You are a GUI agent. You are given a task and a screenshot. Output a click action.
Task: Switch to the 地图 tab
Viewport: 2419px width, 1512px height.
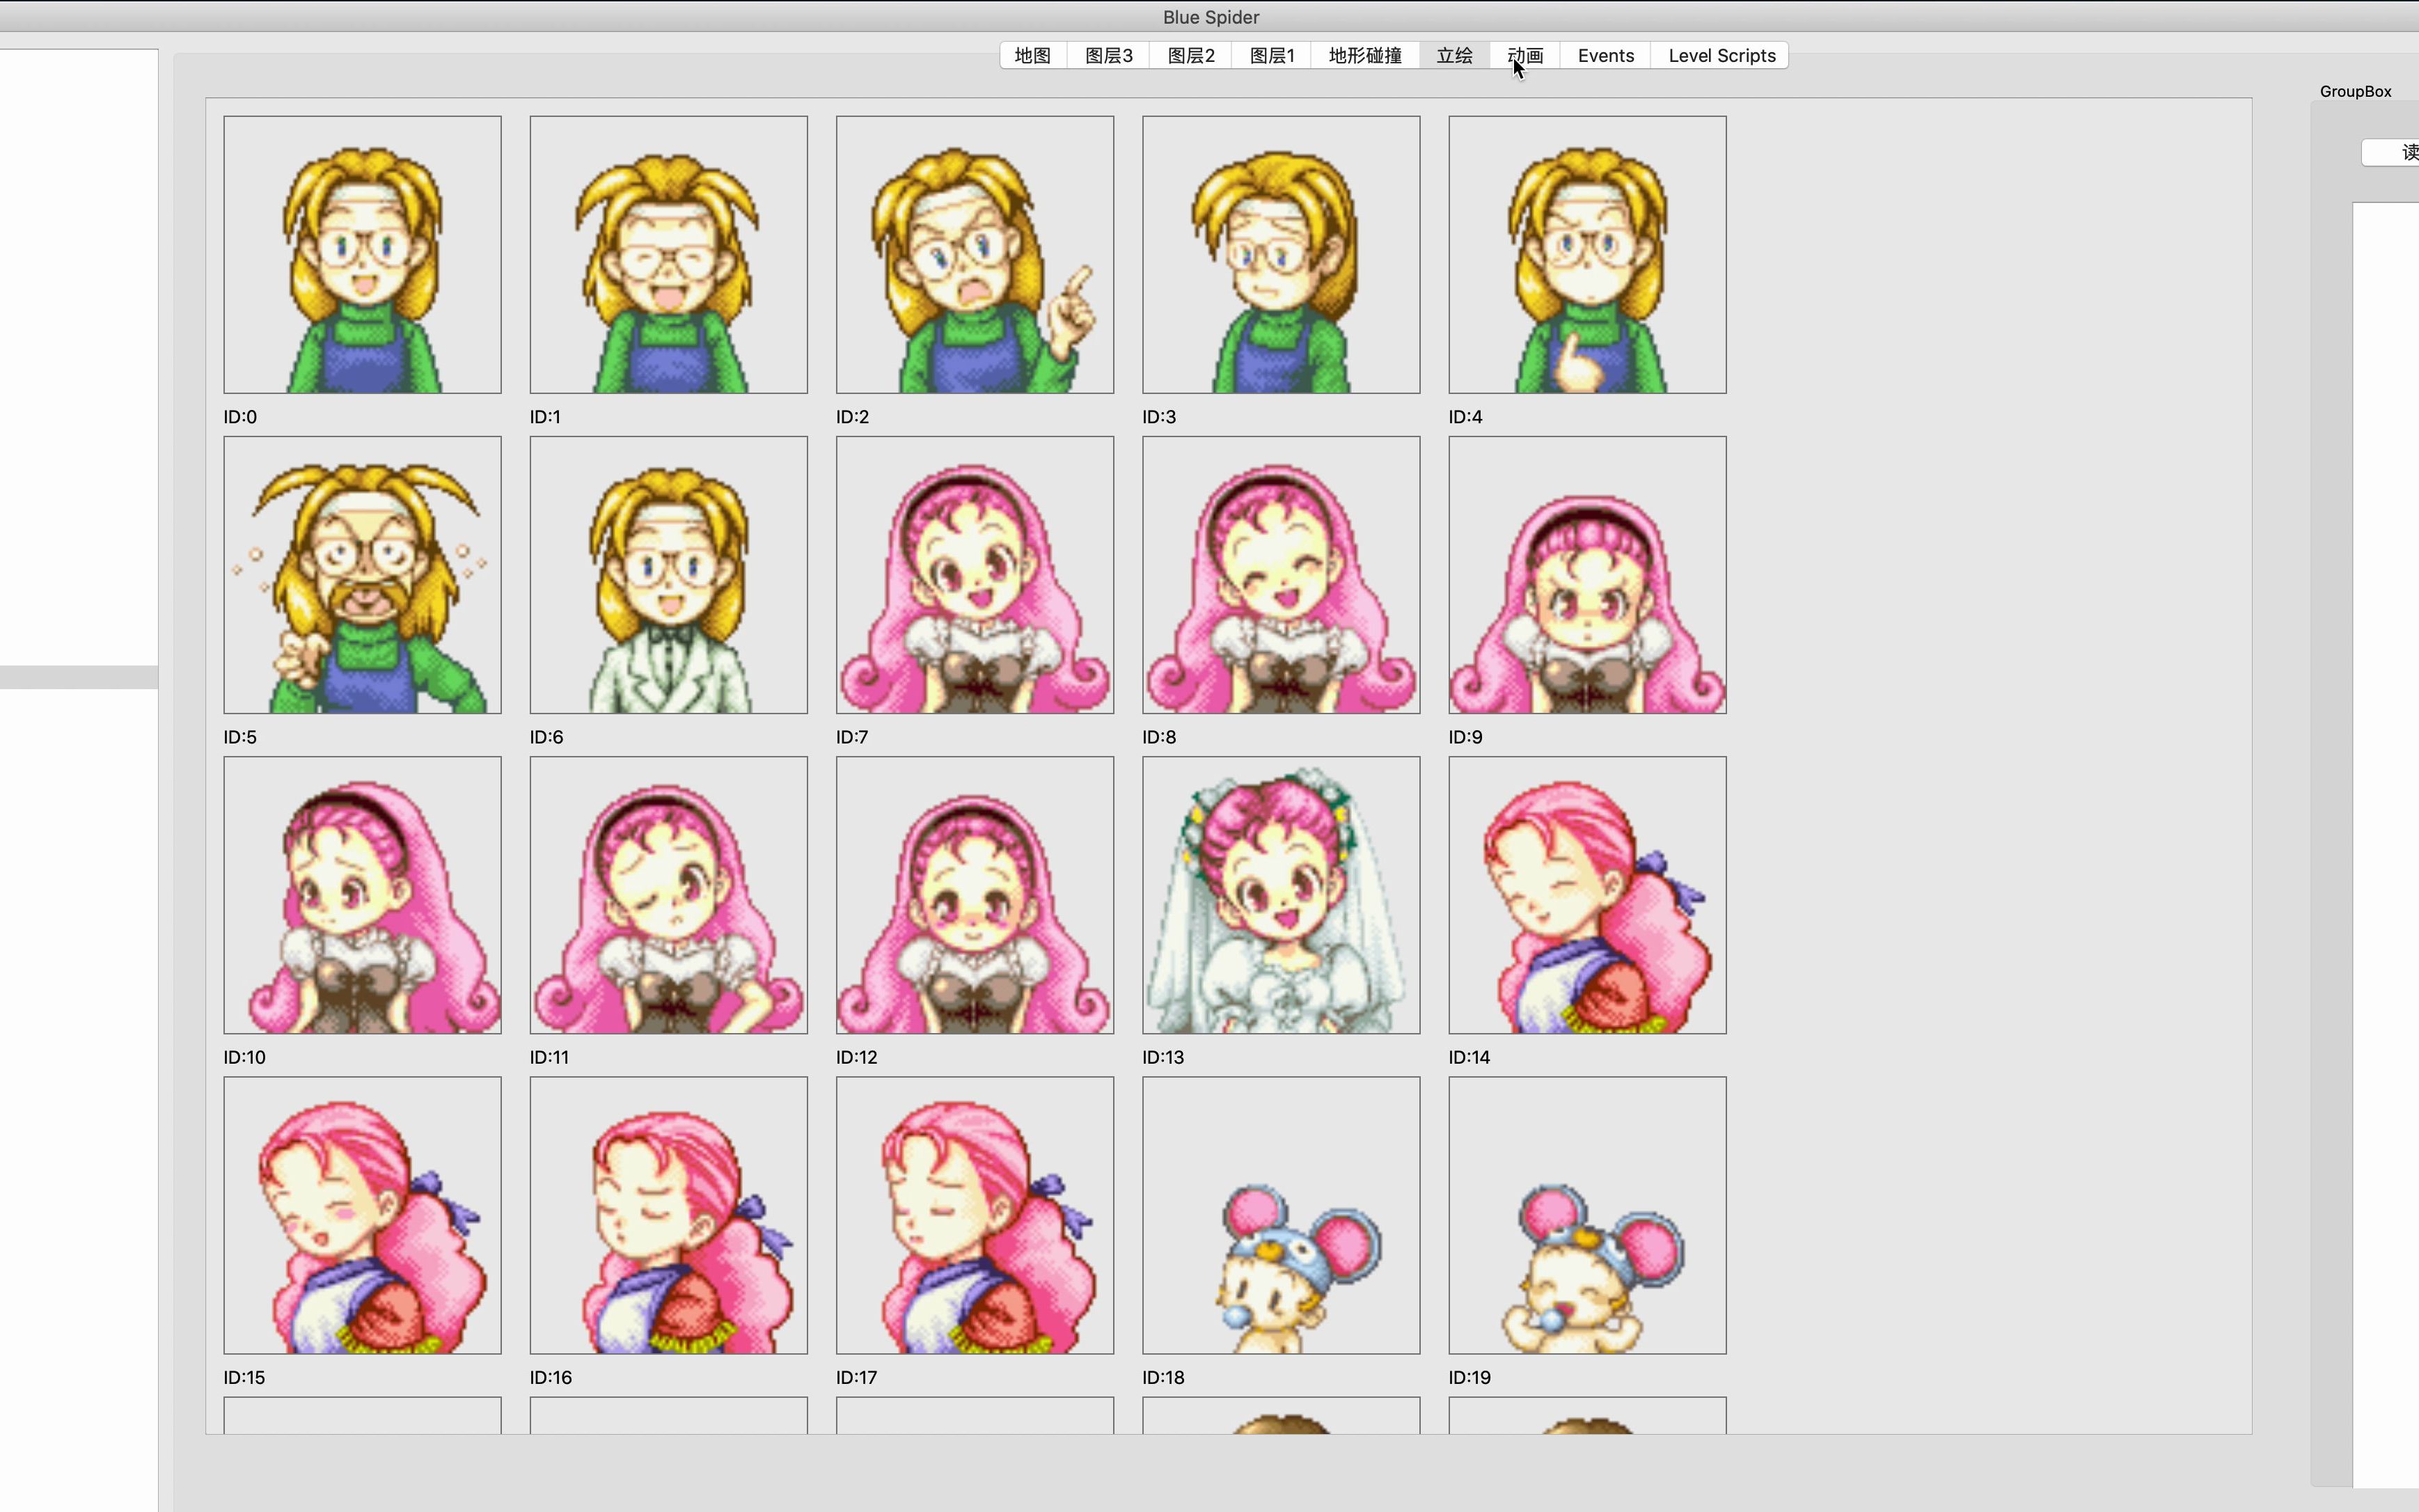coord(1033,56)
